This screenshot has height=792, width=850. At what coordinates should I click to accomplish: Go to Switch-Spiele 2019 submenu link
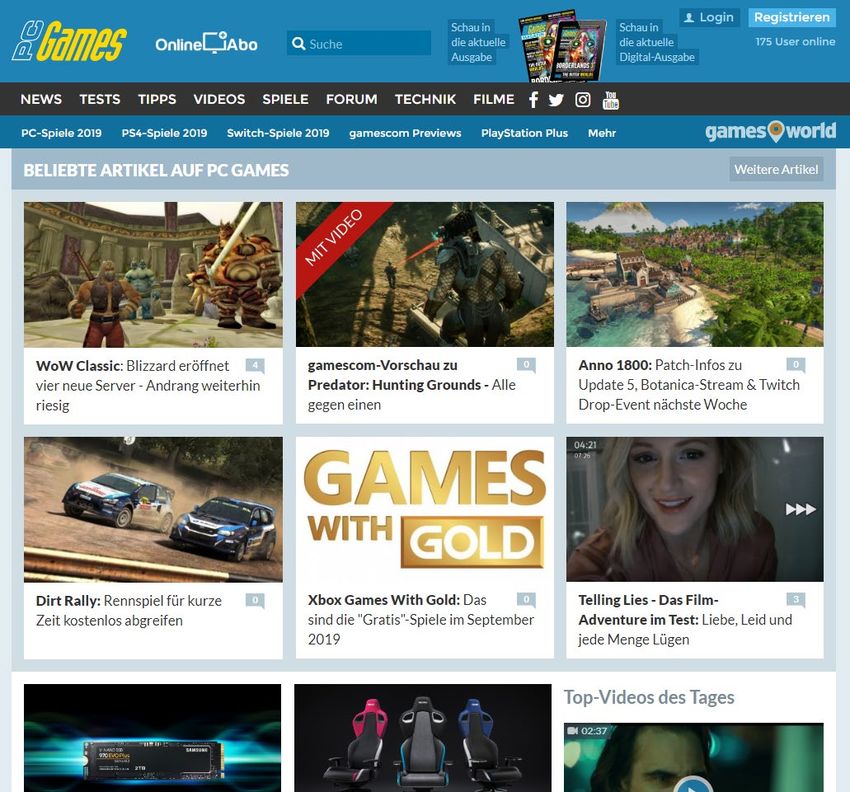tap(278, 133)
